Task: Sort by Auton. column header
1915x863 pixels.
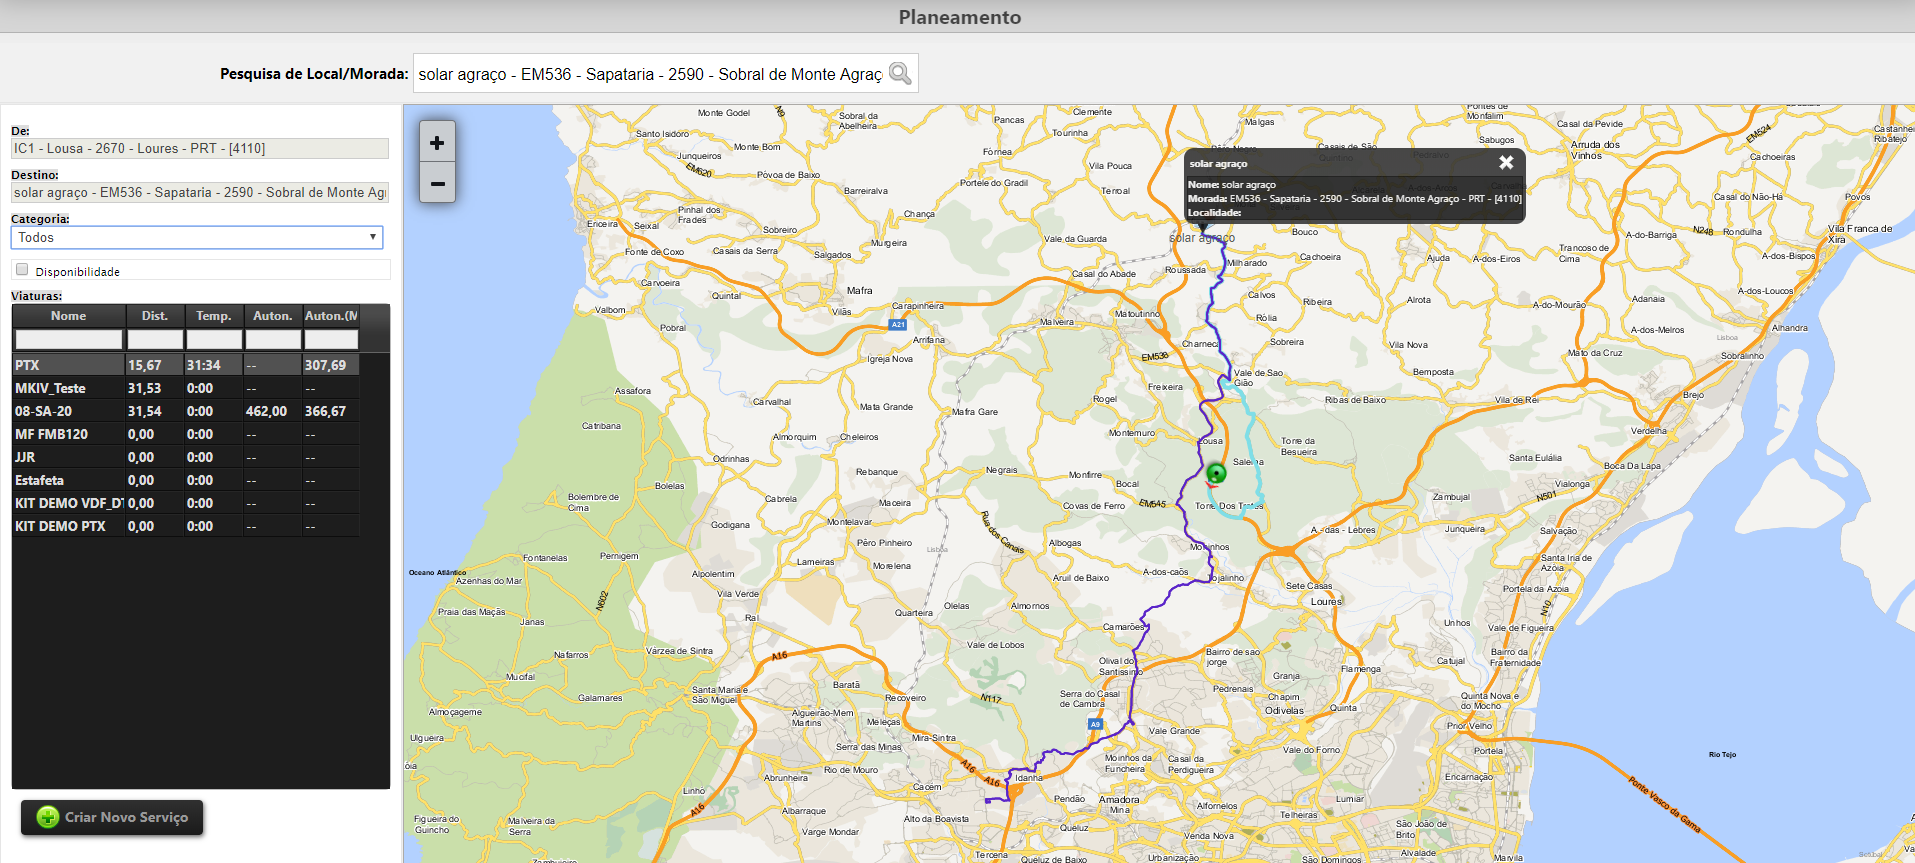Action: tap(272, 316)
